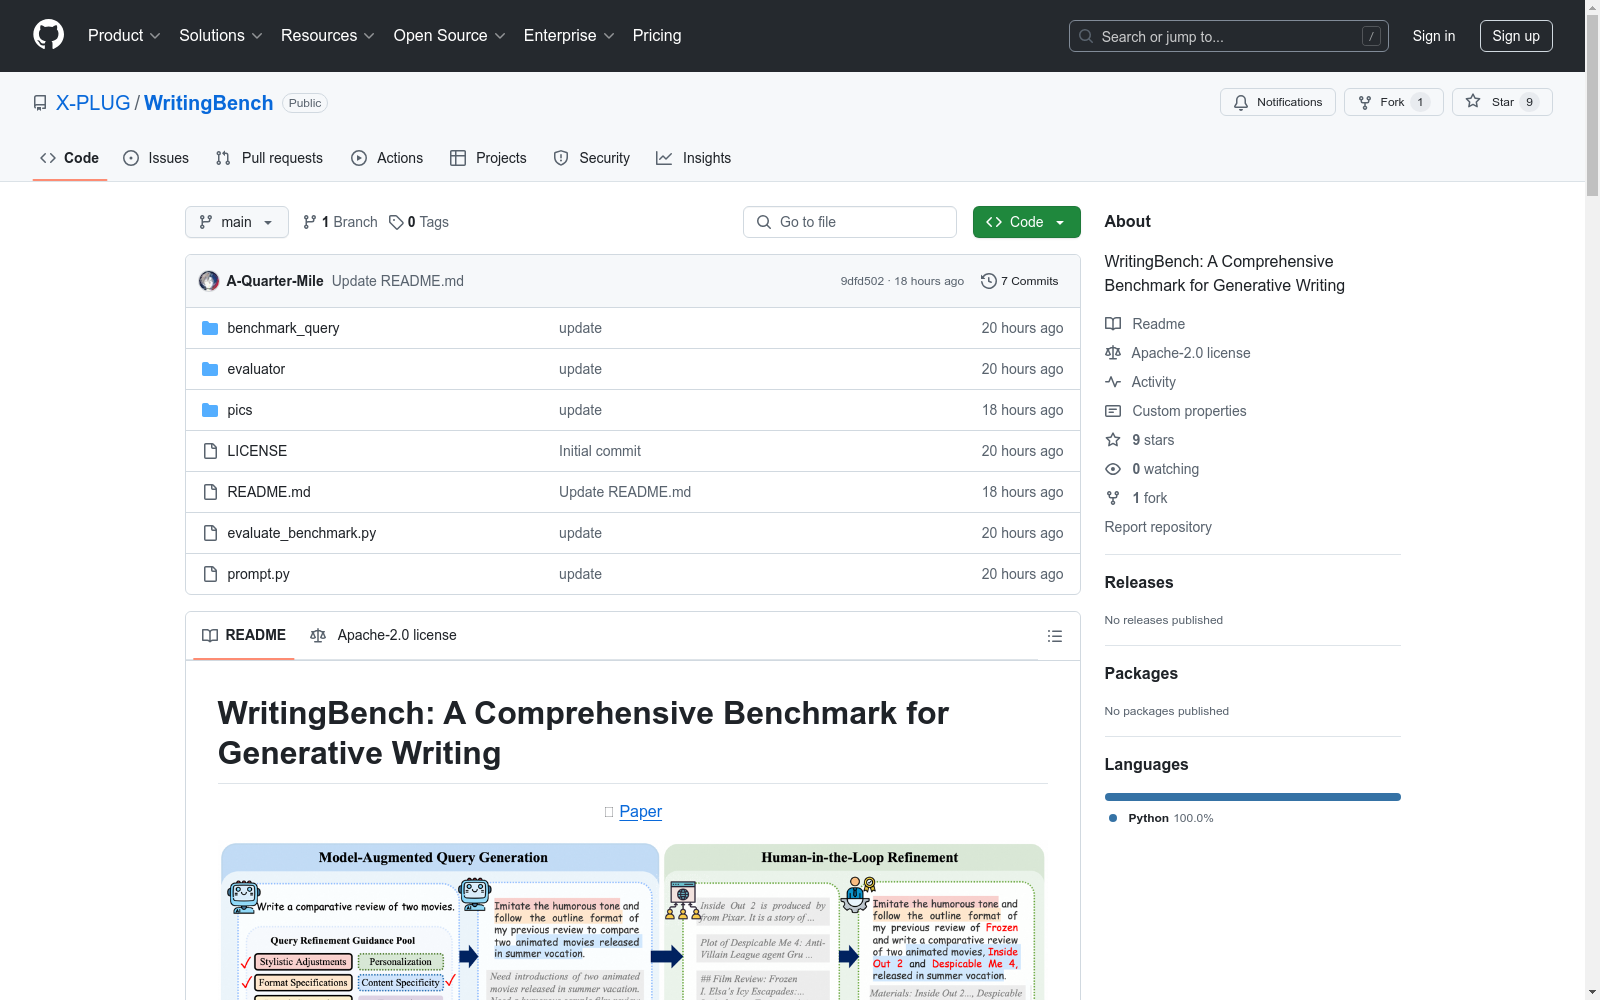Click the star icon beside 9 stars
This screenshot has height=1000, width=1600.
click(1113, 440)
